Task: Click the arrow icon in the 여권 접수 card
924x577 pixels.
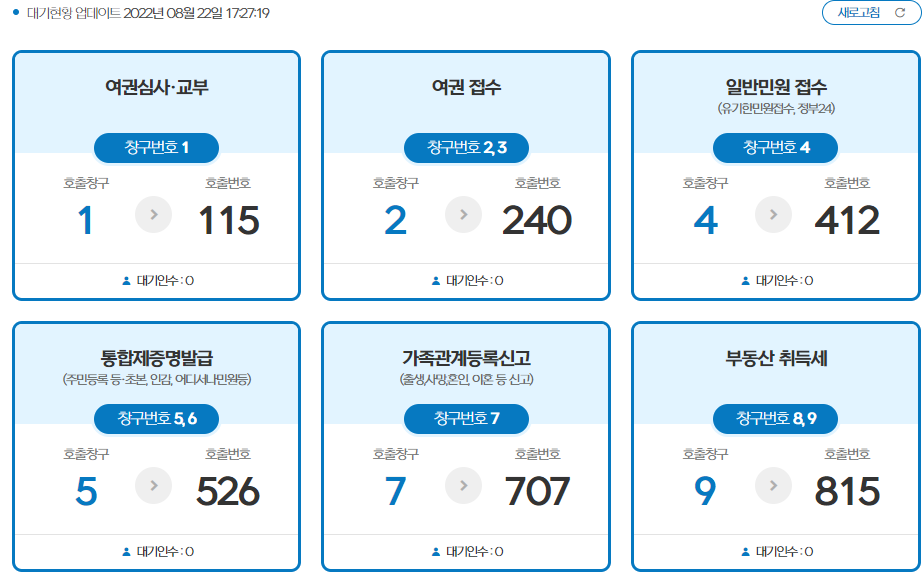Action: tap(465, 214)
